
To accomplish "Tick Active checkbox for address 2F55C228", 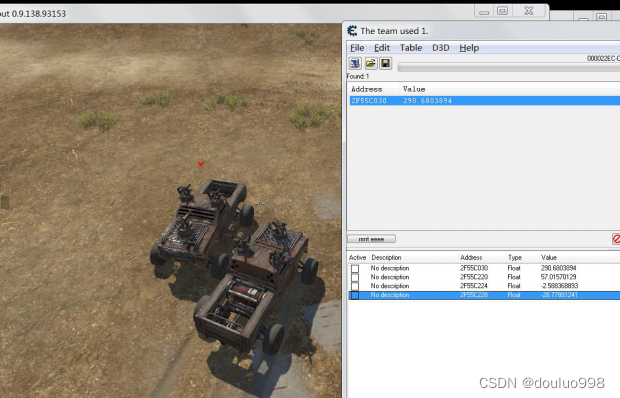I will 355,295.
